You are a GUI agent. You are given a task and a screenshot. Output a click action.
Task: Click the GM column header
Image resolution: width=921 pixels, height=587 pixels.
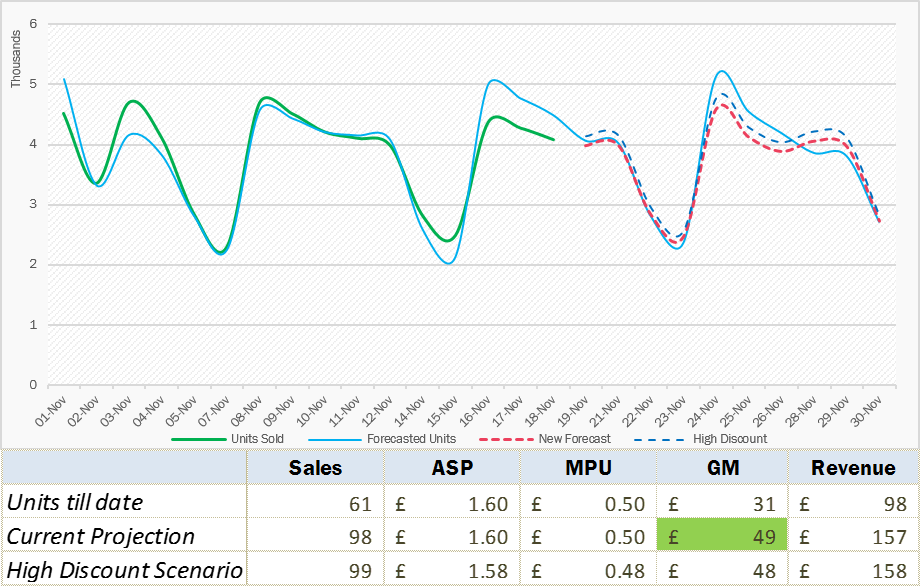click(x=722, y=468)
